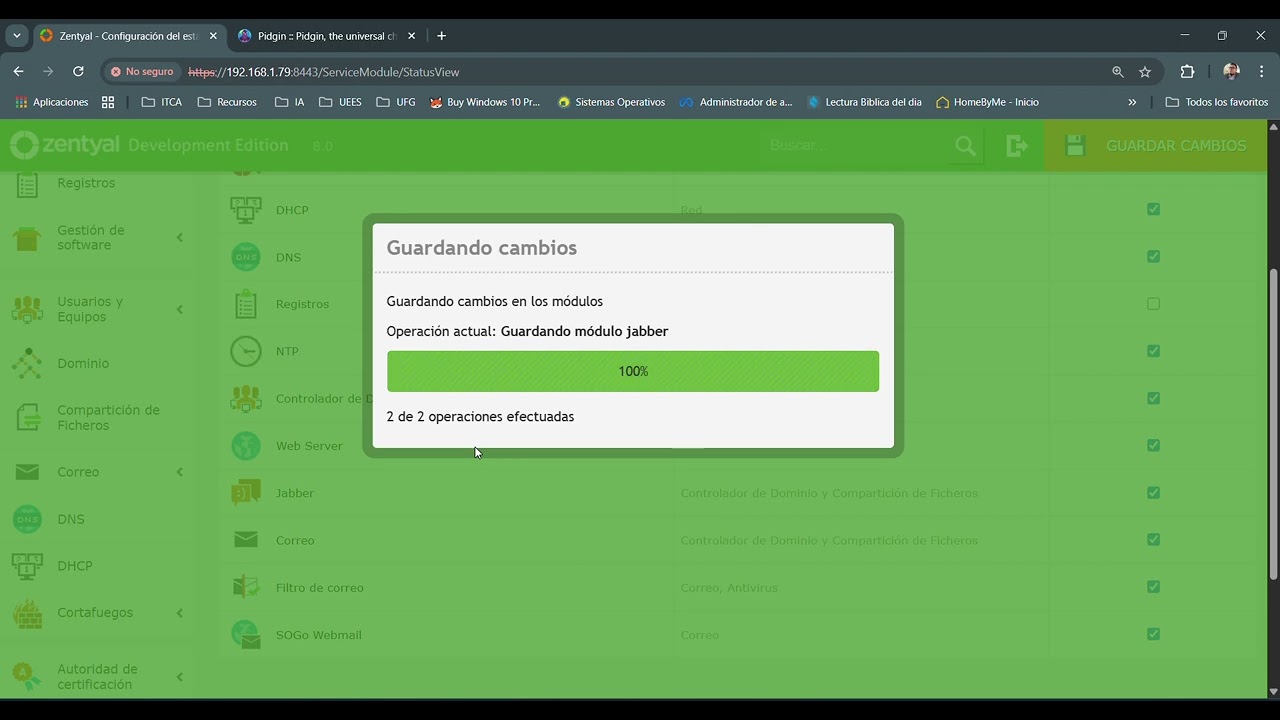The height and width of the screenshot is (720, 1280).
Task: Open Registros in the sidebar menu
Action: coord(86,183)
